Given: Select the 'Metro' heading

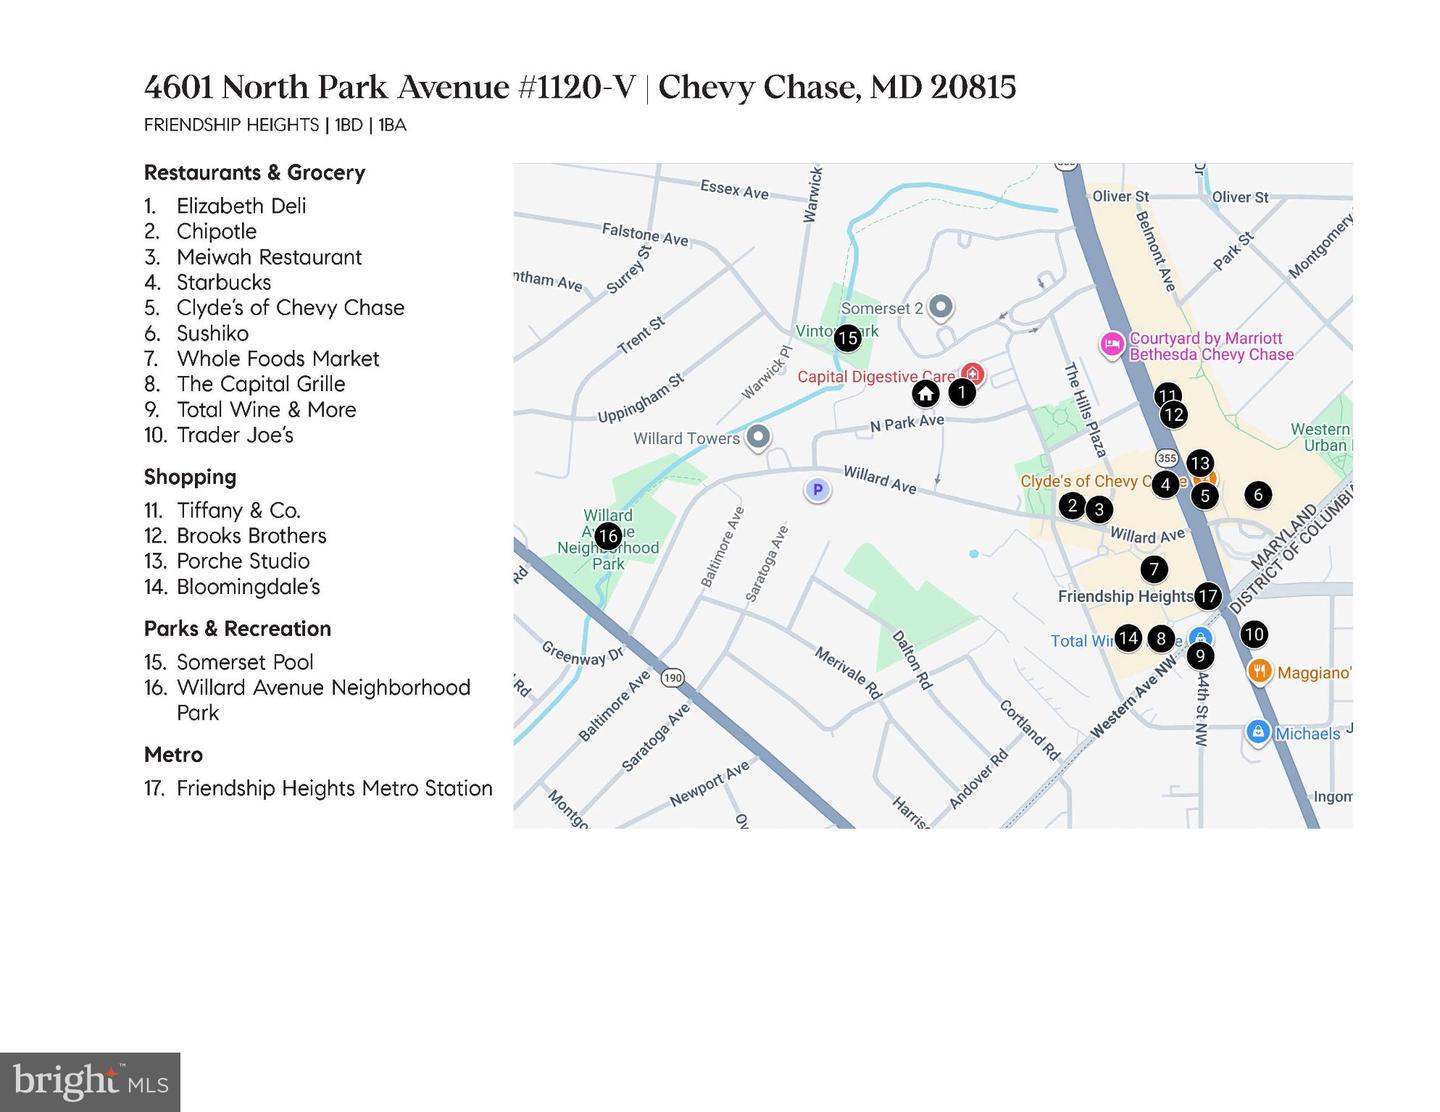Looking at the screenshot, I should tap(173, 755).
